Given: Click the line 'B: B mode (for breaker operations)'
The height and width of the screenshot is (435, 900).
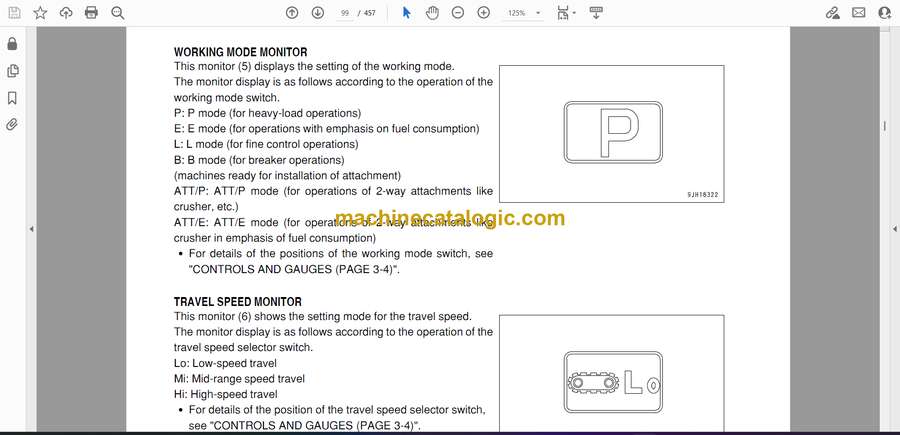Looking at the screenshot, I should [259, 160].
